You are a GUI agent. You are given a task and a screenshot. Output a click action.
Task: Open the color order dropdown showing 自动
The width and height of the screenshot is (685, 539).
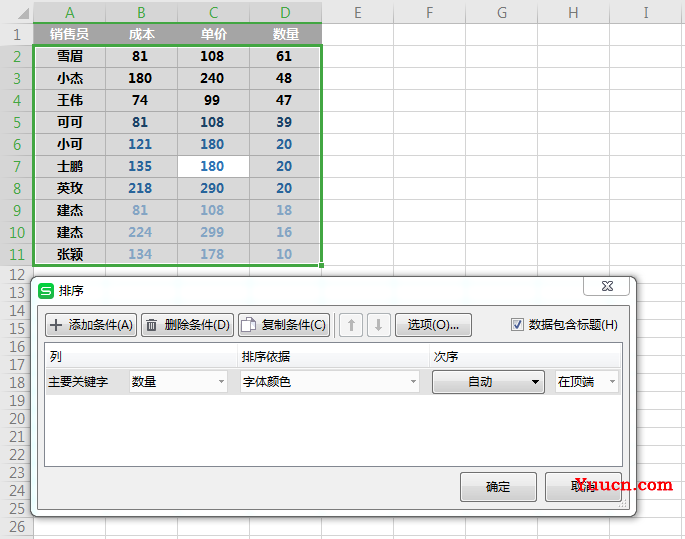488,382
